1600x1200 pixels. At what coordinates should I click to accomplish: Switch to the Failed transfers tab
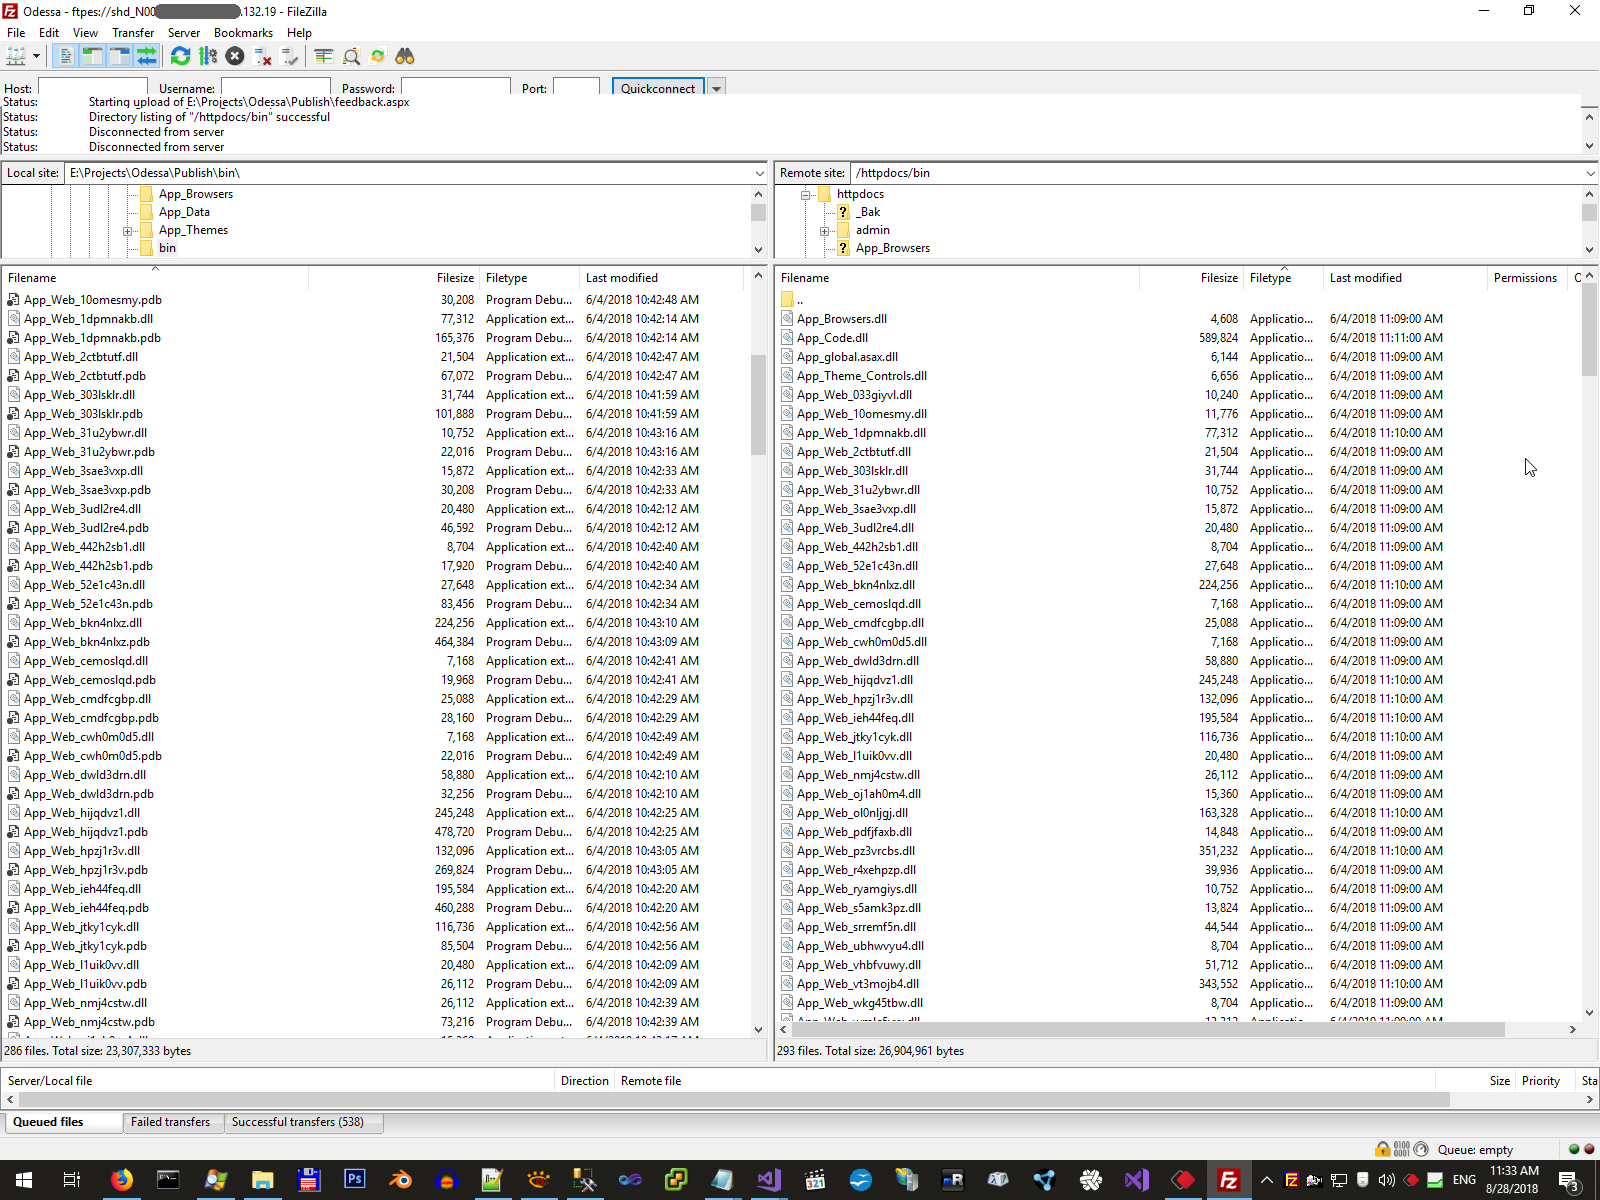[x=171, y=1122]
